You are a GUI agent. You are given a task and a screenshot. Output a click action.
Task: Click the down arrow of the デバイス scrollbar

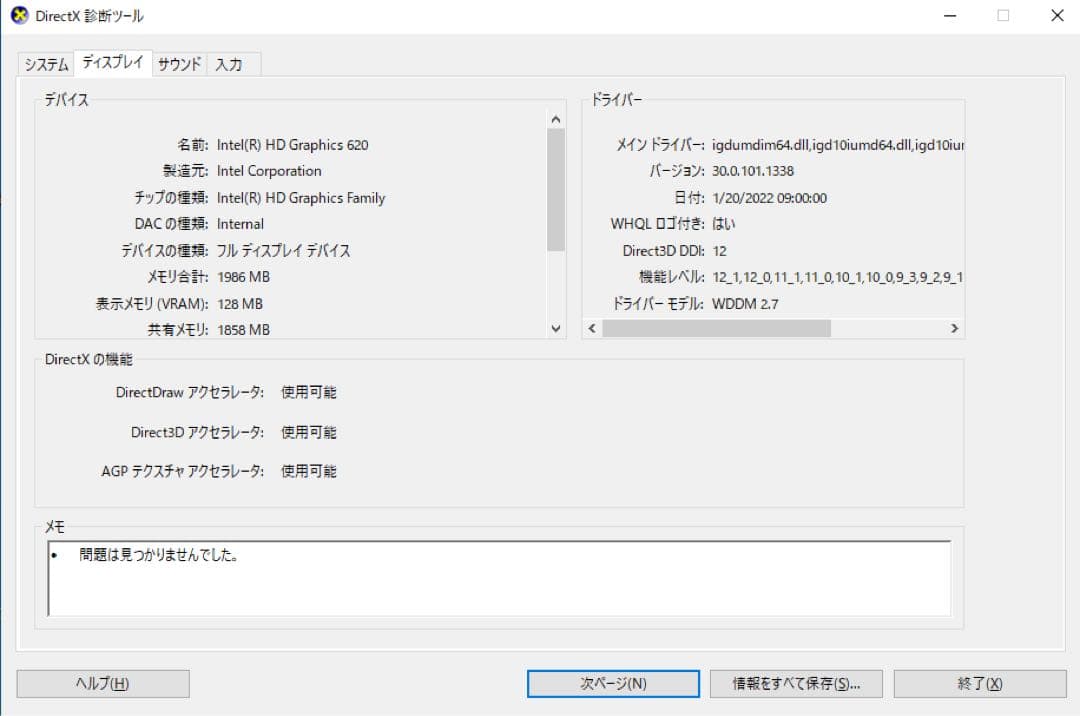click(556, 328)
